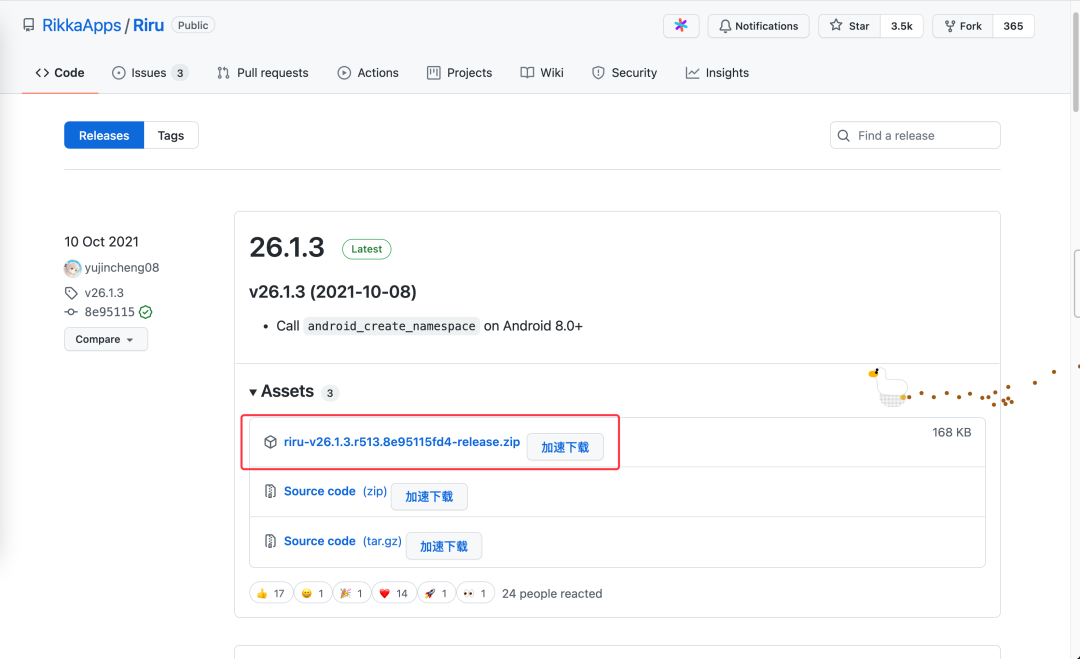Star the repository
The image size is (1080, 659).
click(849, 26)
